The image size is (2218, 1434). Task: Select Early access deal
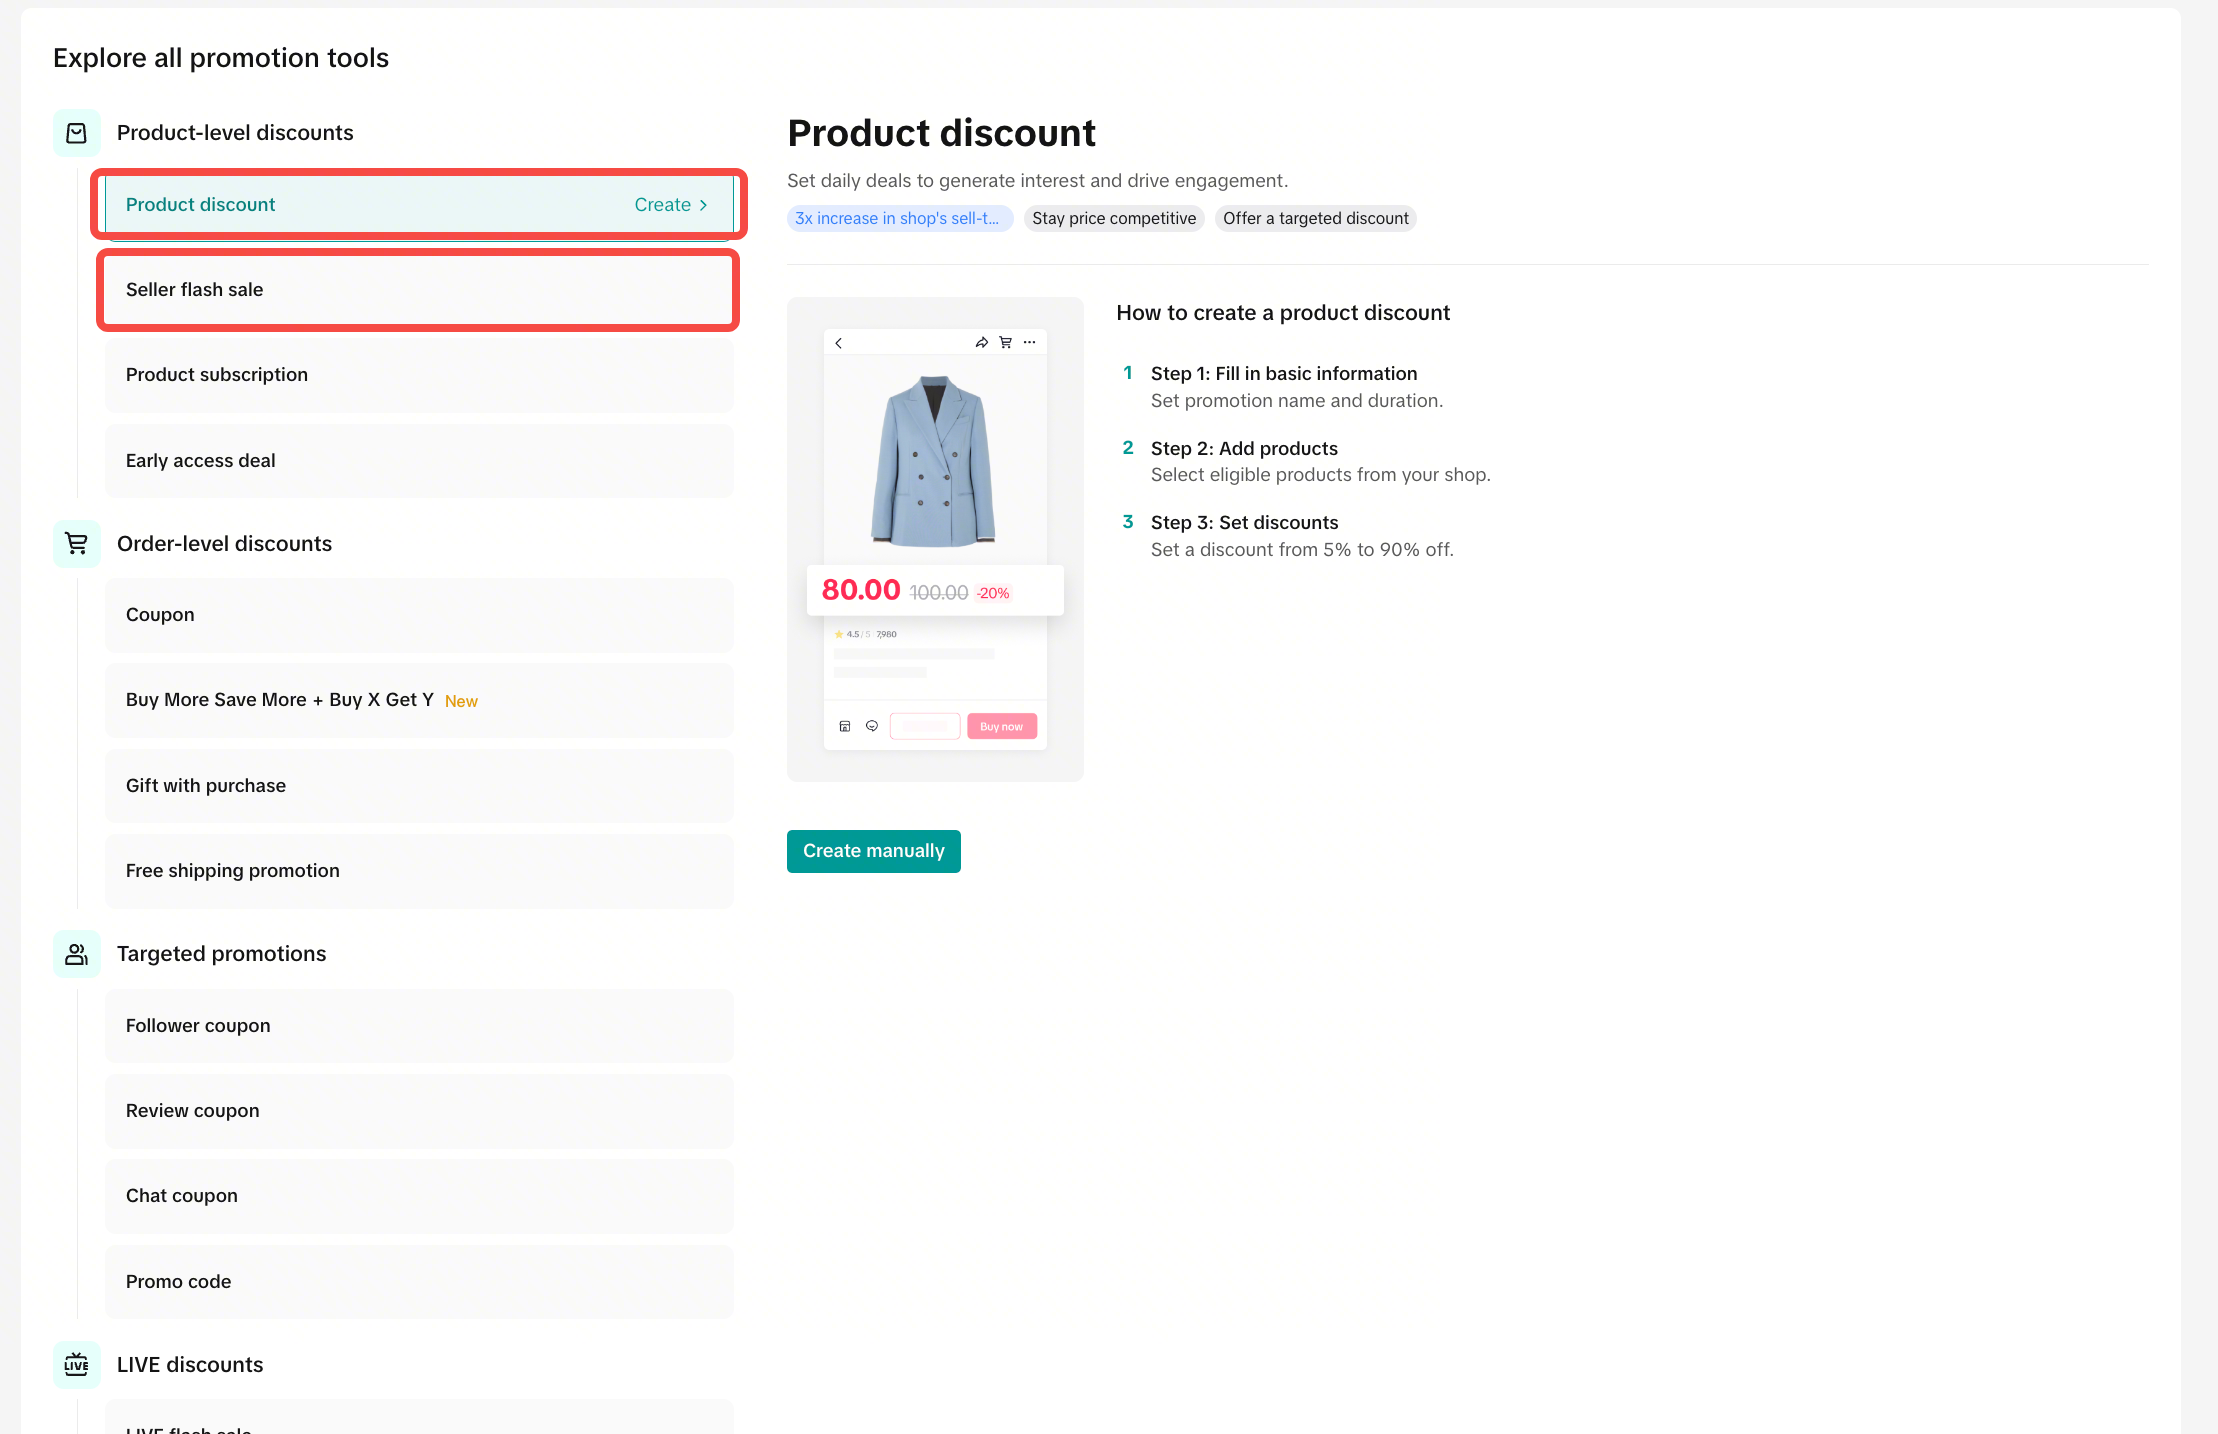point(419,461)
